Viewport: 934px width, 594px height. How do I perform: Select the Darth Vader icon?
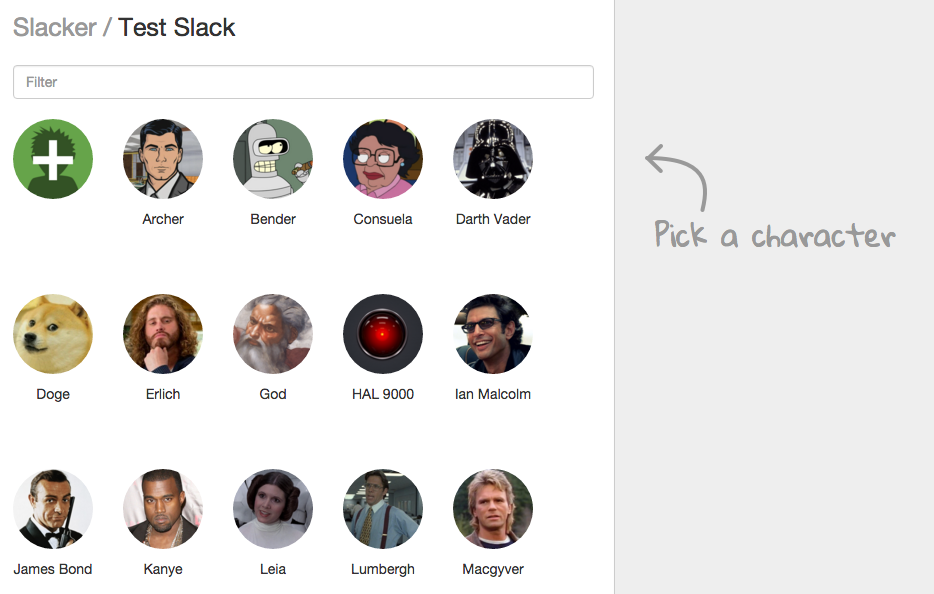492,158
